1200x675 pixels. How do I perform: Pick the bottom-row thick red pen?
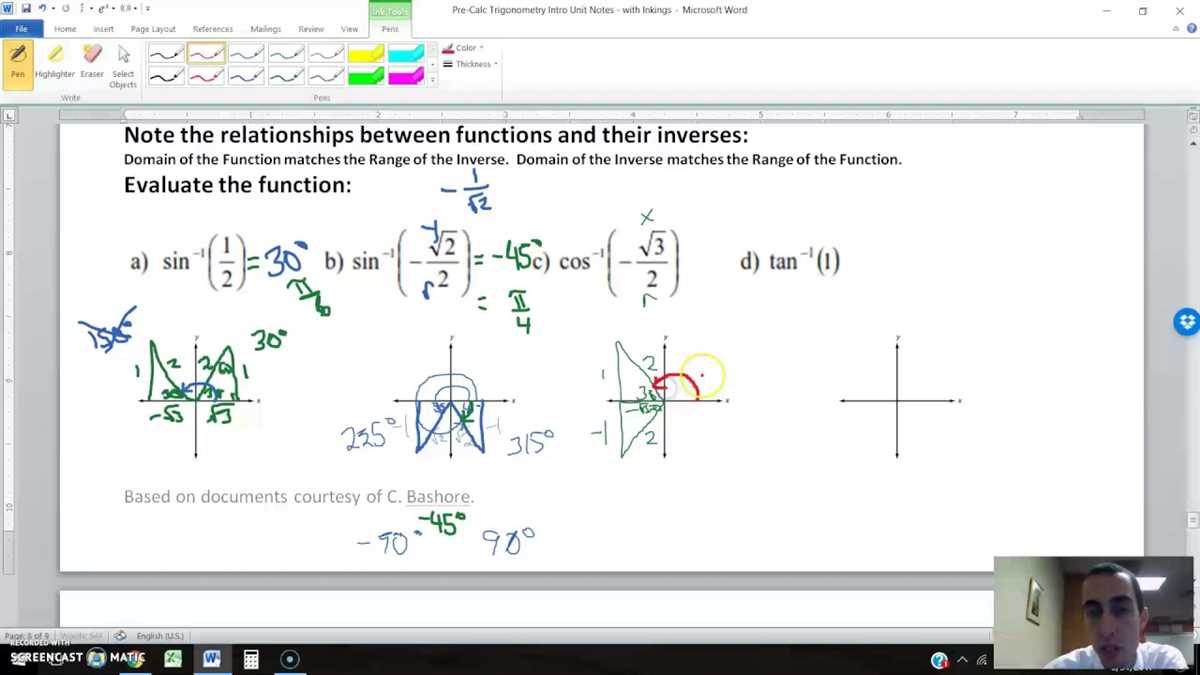(206, 75)
